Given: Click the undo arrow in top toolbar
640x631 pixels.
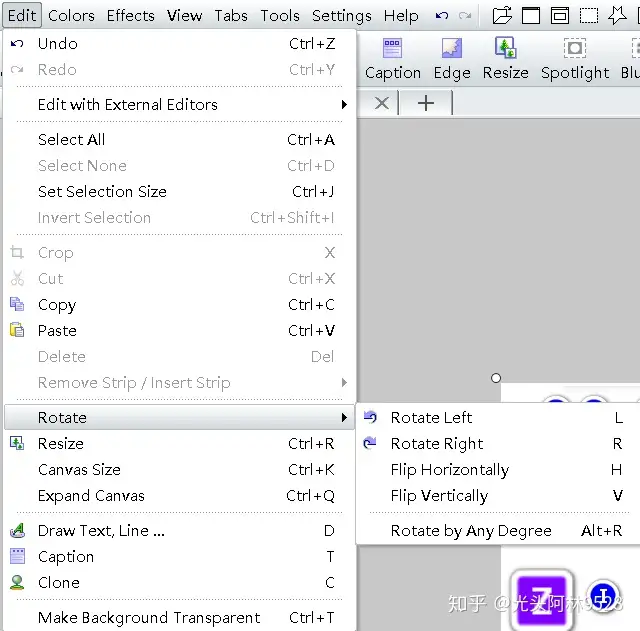Looking at the screenshot, I should point(442,16).
